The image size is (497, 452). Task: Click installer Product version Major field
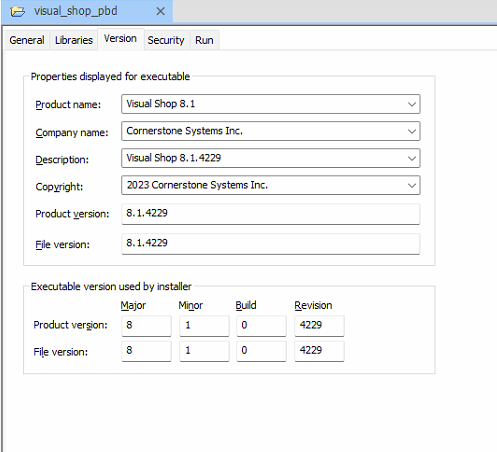(146, 325)
